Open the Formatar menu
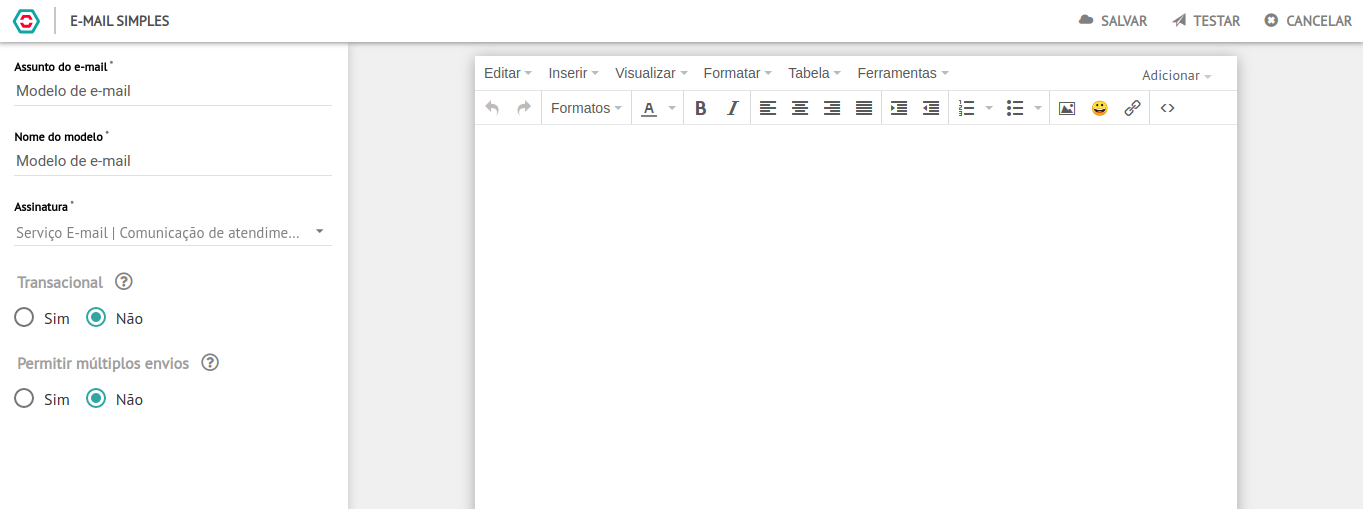 point(738,73)
